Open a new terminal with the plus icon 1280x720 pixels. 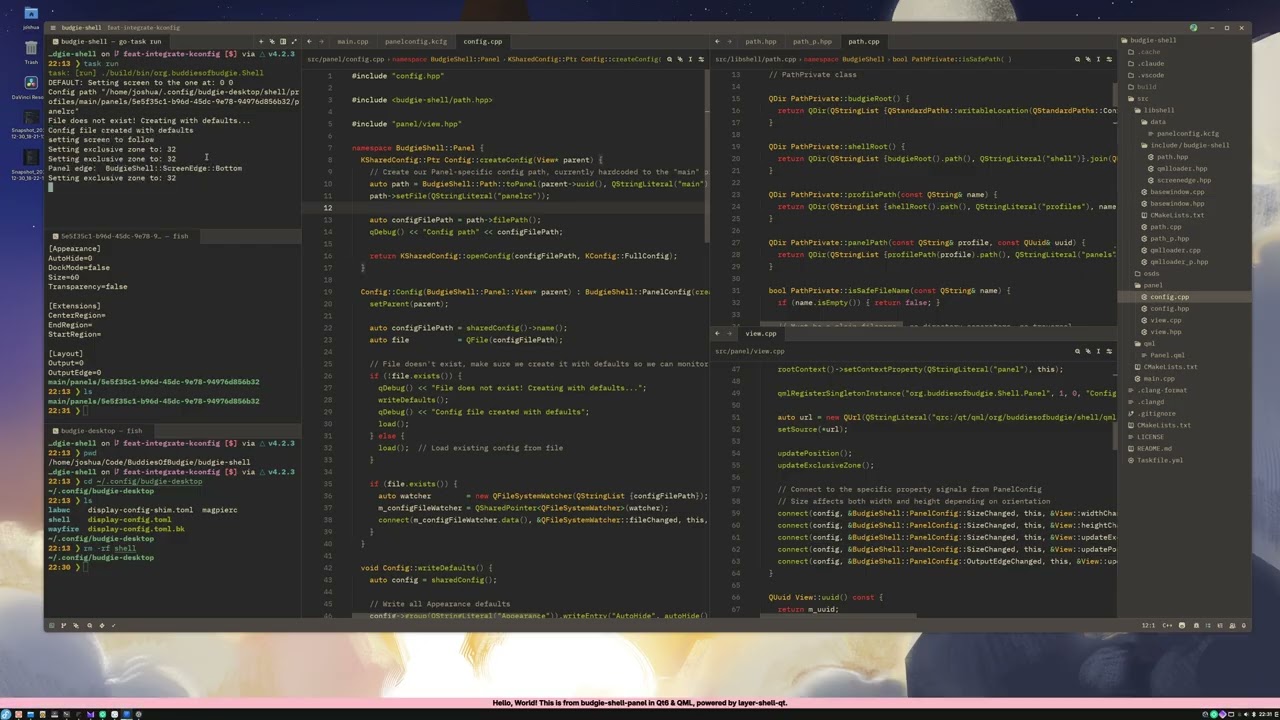[261, 41]
